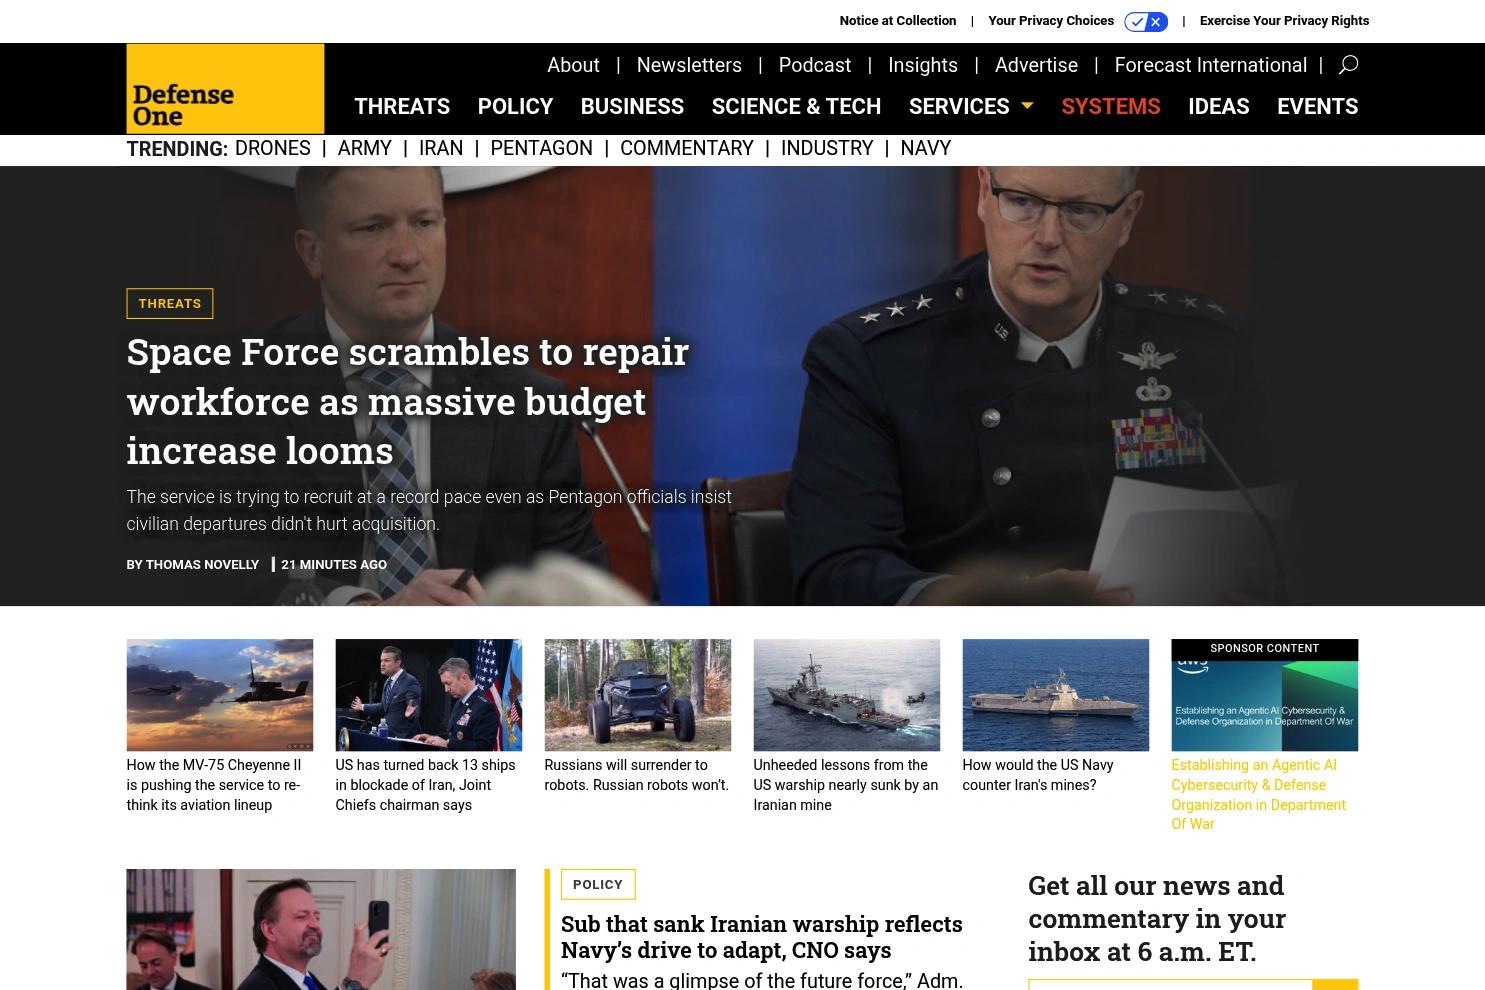Click the hero summary about recruiting pace

[428, 510]
